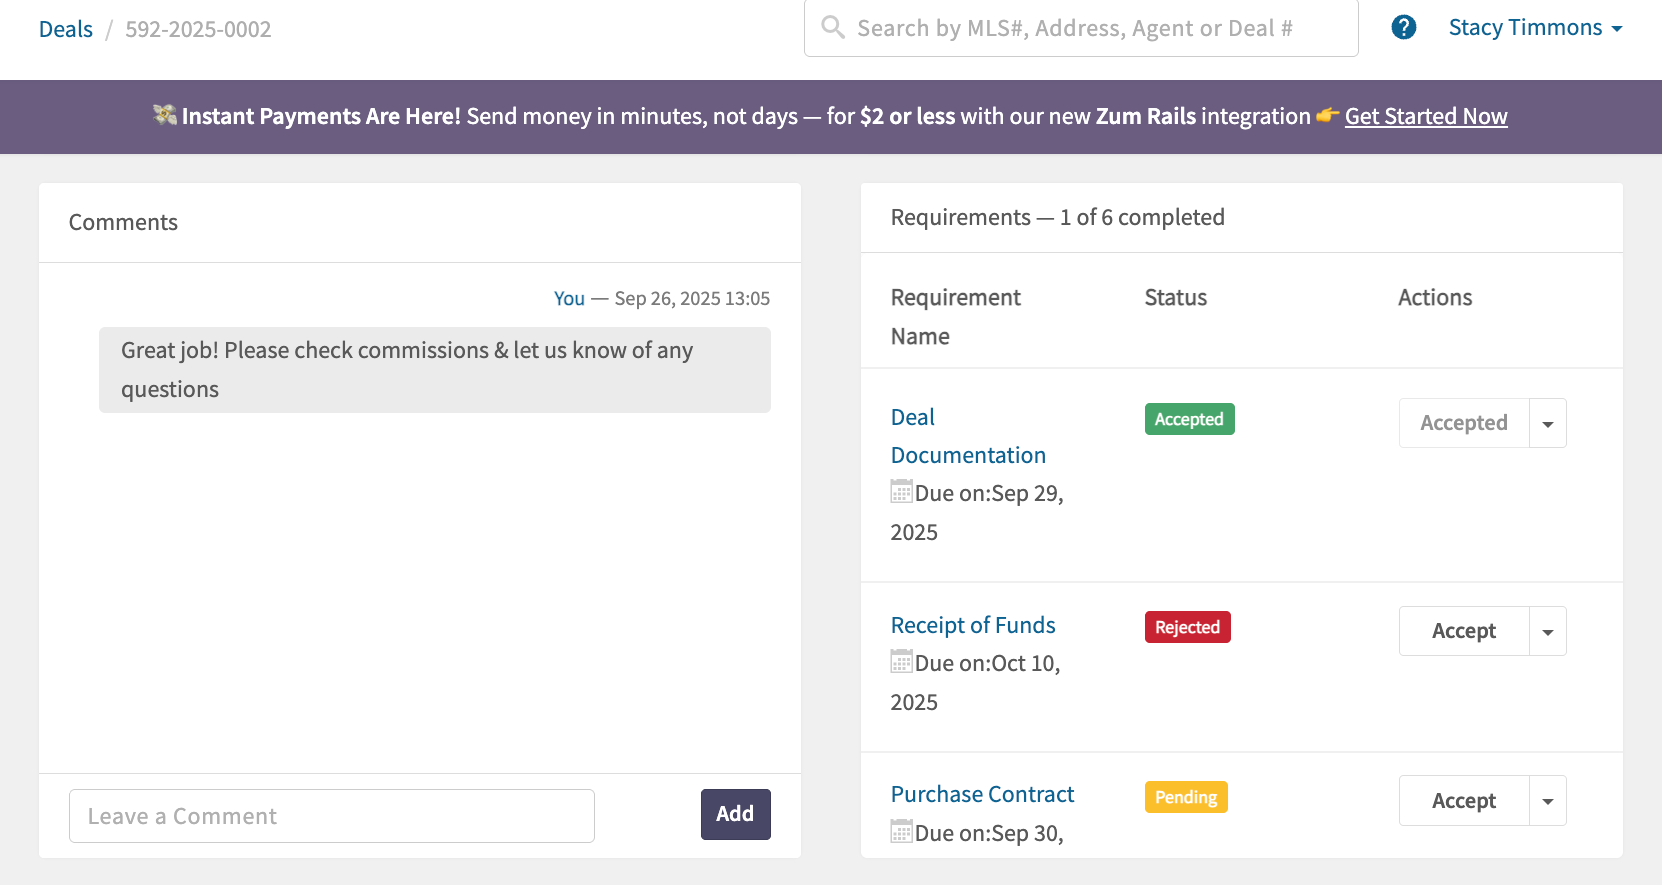This screenshot has height=885, width=1662.
Task: Expand action dropdown for Deal Documentation
Action: point(1547,424)
